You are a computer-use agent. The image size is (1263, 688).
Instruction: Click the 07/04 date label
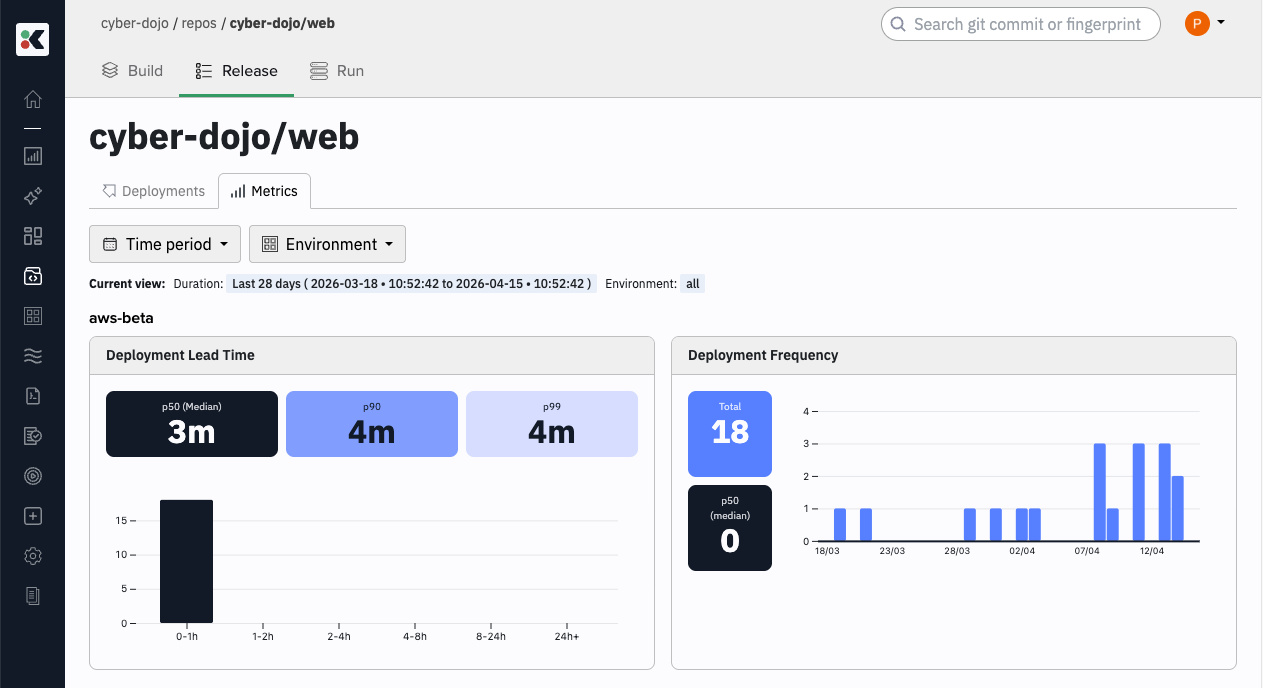1087,551
